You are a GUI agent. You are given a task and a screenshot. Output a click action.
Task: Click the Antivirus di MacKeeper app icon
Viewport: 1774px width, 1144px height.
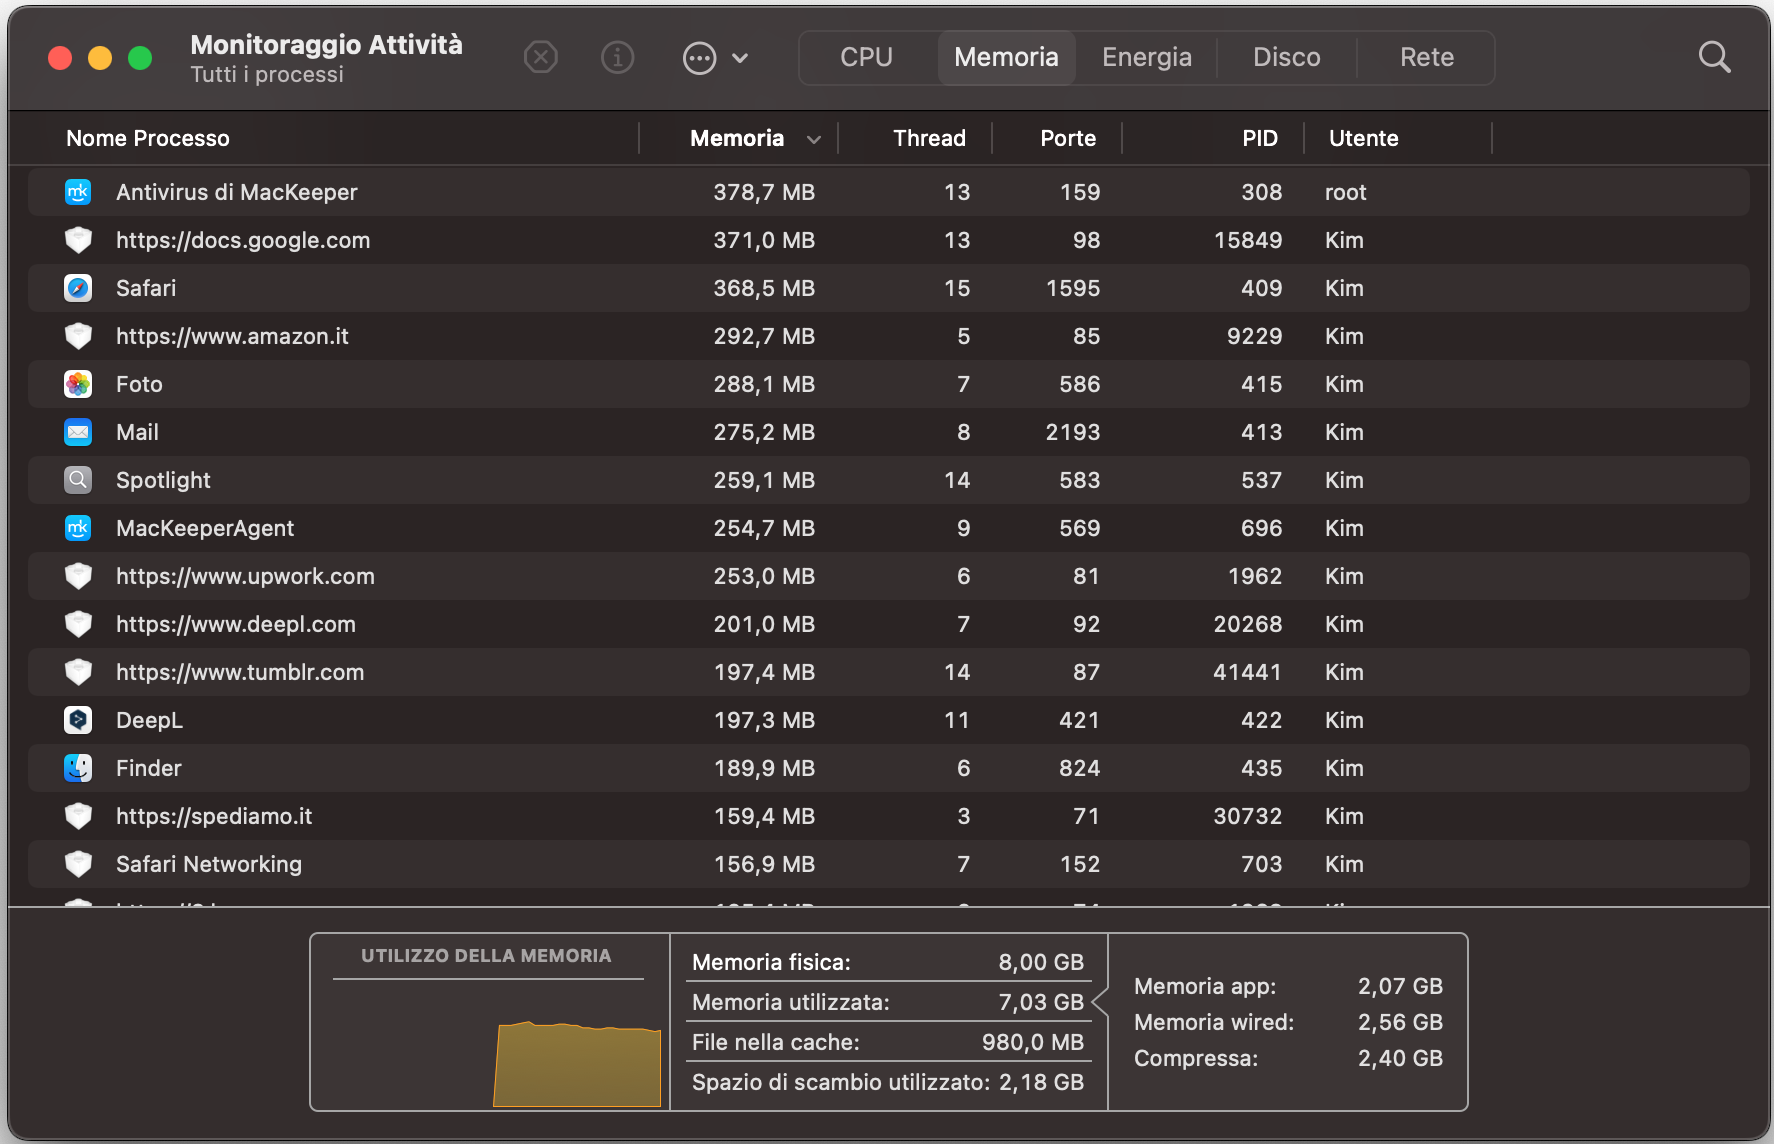(78, 192)
